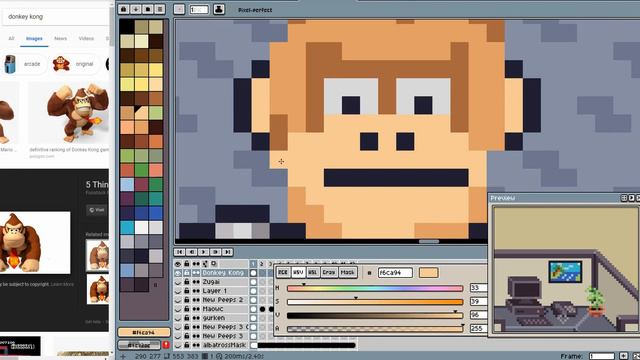Toggle all layers lock in timeline header

[187, 264]
